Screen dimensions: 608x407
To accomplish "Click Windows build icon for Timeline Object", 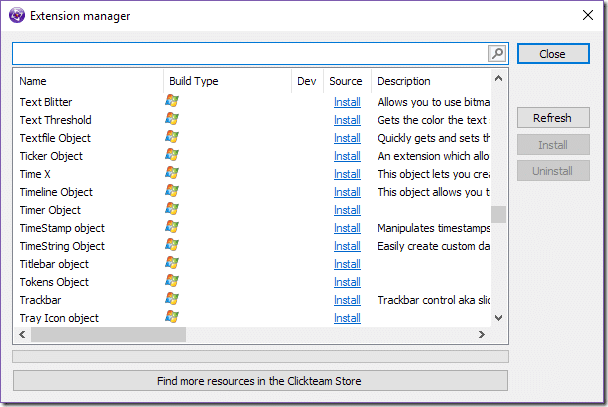I will pyautogui.click(x=172, y=191).
